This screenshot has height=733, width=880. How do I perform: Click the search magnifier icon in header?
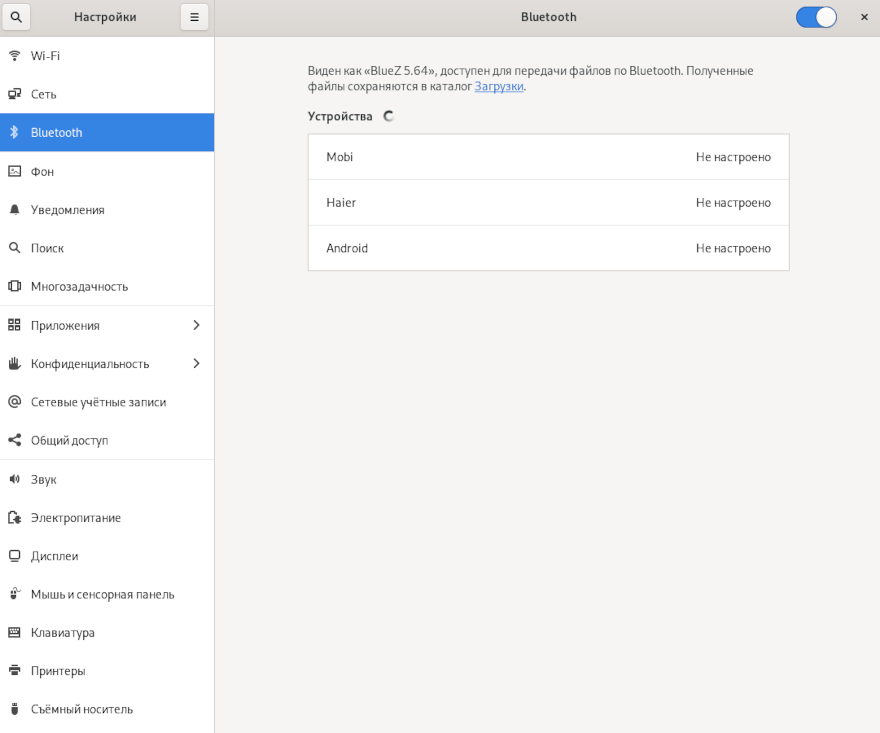coord(16,17)
